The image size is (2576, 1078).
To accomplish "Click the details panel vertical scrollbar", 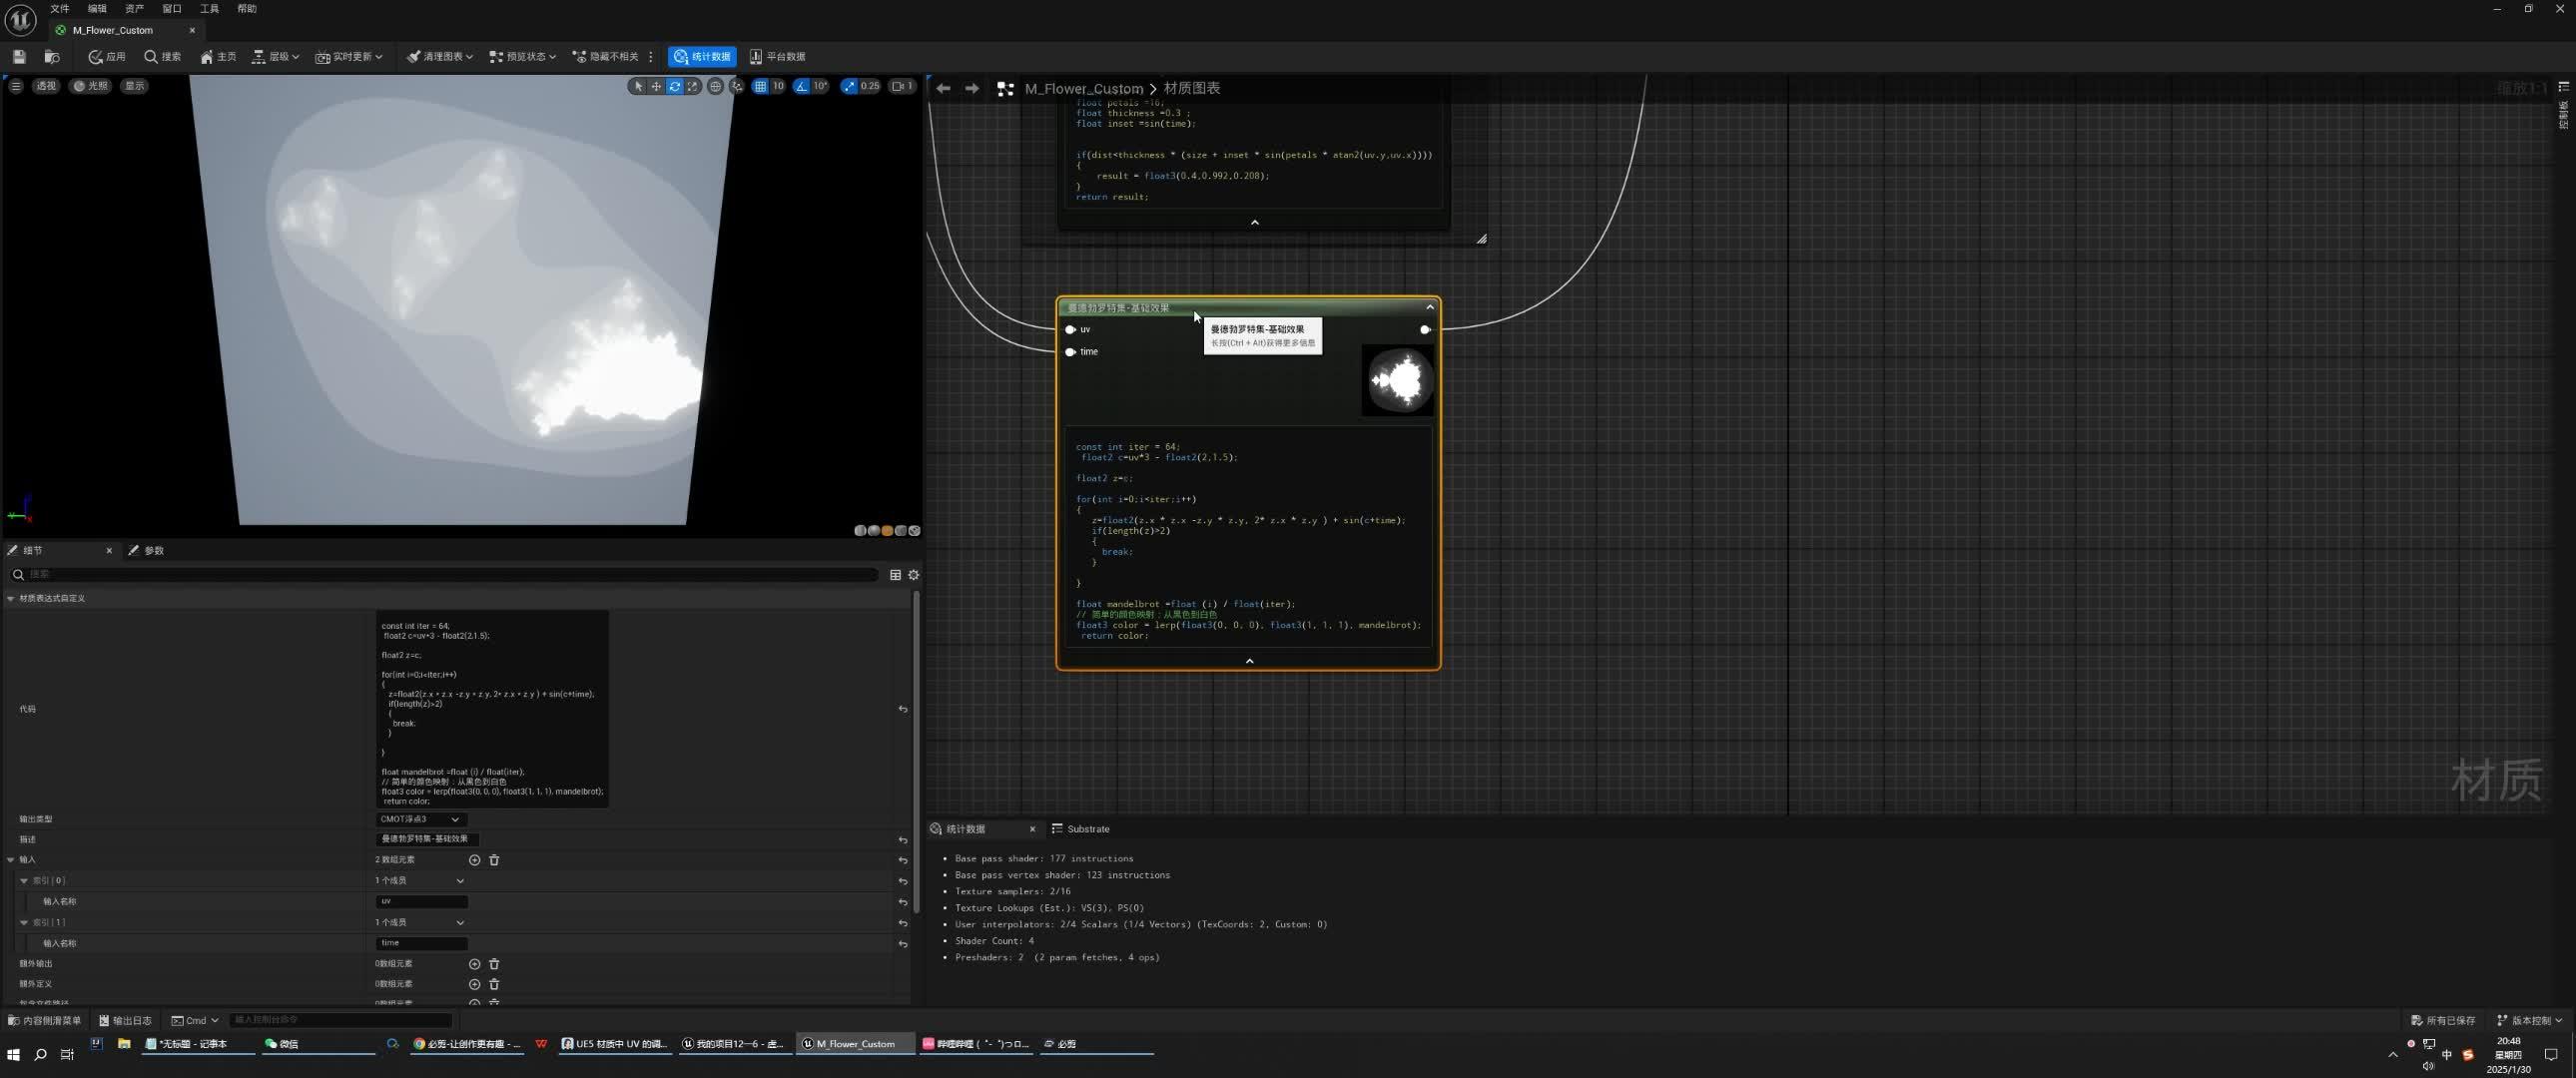I will click(x=916, y=750).
